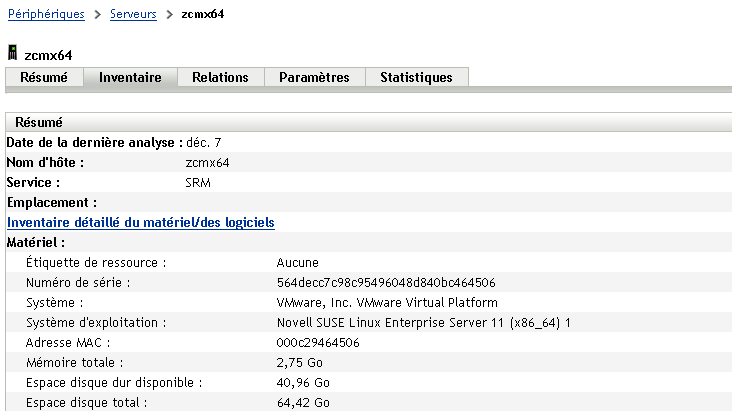
Task: Open the detailed hardware/software inventory link
Action: point(141,222)
